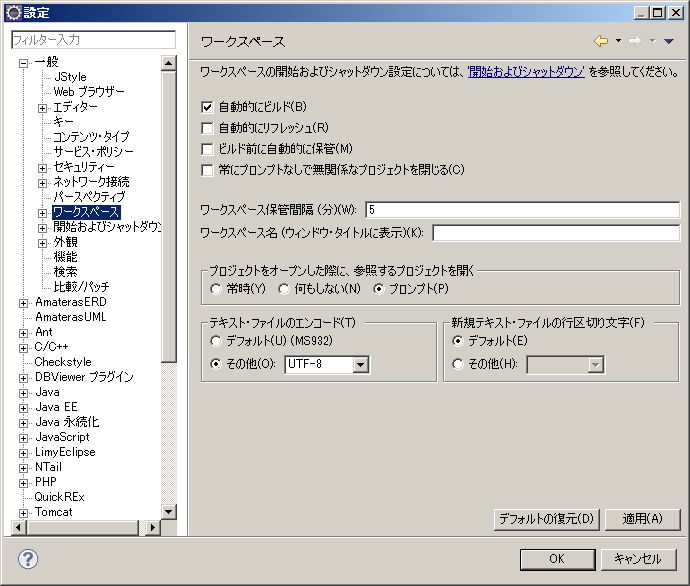Select Checkstyle in the tree

tap(63, 362)
